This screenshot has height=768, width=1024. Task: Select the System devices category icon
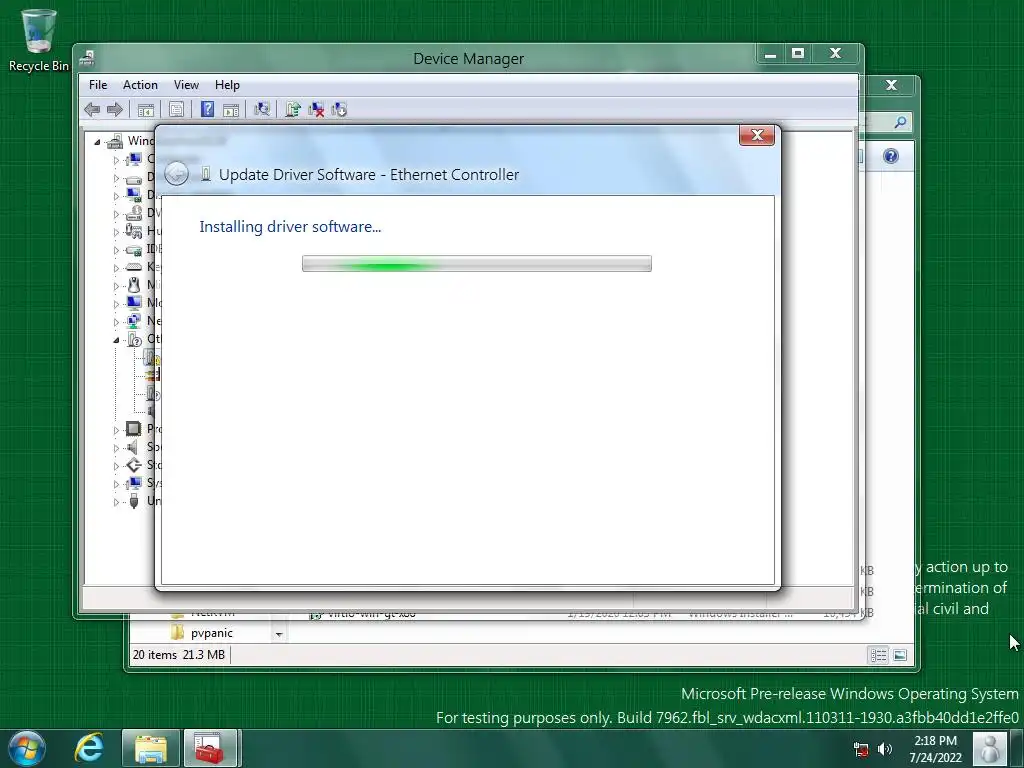134,483
